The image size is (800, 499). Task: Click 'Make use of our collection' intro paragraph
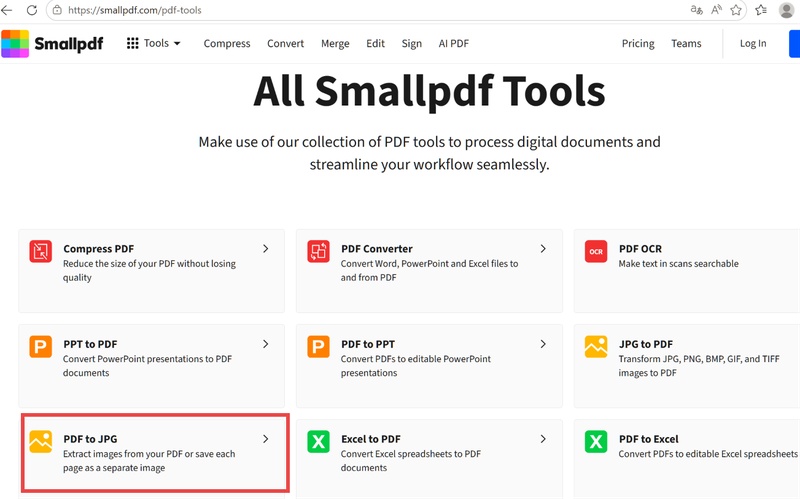point(430,153)
